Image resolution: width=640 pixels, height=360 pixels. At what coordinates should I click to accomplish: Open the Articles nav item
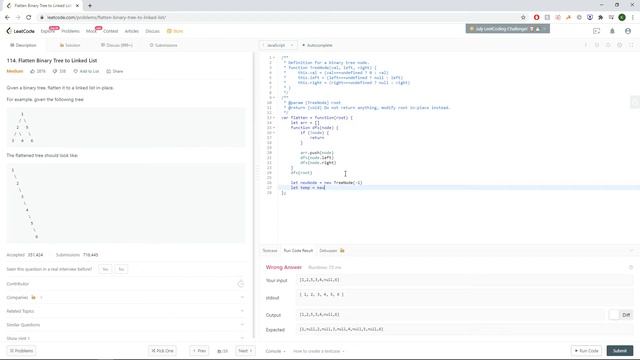tap(131, 31)
